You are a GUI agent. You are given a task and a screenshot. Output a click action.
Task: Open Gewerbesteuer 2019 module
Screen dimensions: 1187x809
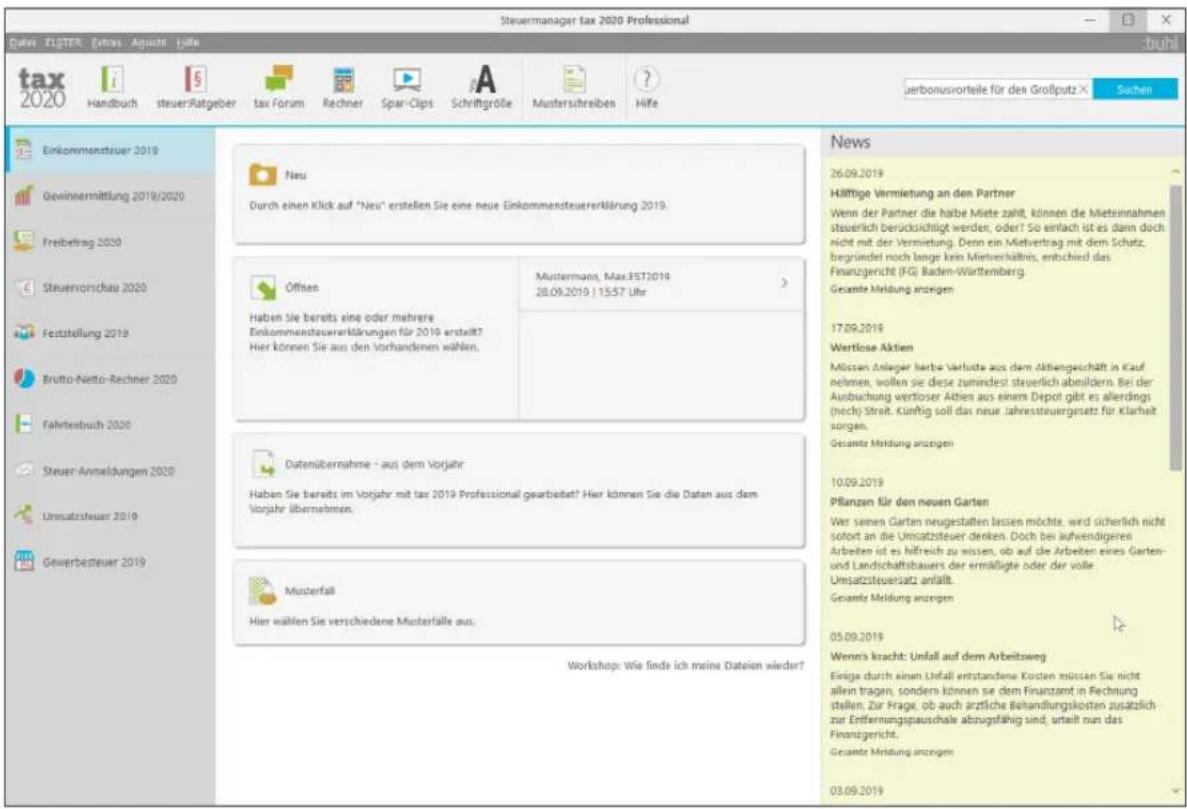coord(111,562)
